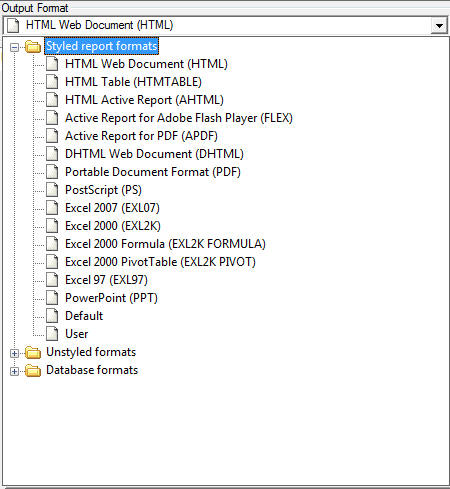This screenshot has width=450, height=489.
Task: Click the document icon beside Excel 2007
Action: 52,208
